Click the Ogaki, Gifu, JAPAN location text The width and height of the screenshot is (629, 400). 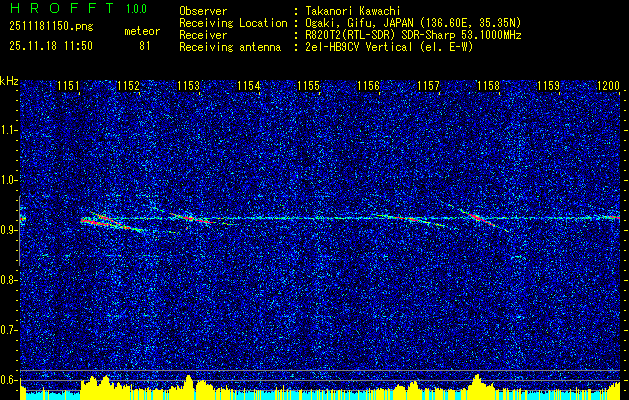coord(414,23)
